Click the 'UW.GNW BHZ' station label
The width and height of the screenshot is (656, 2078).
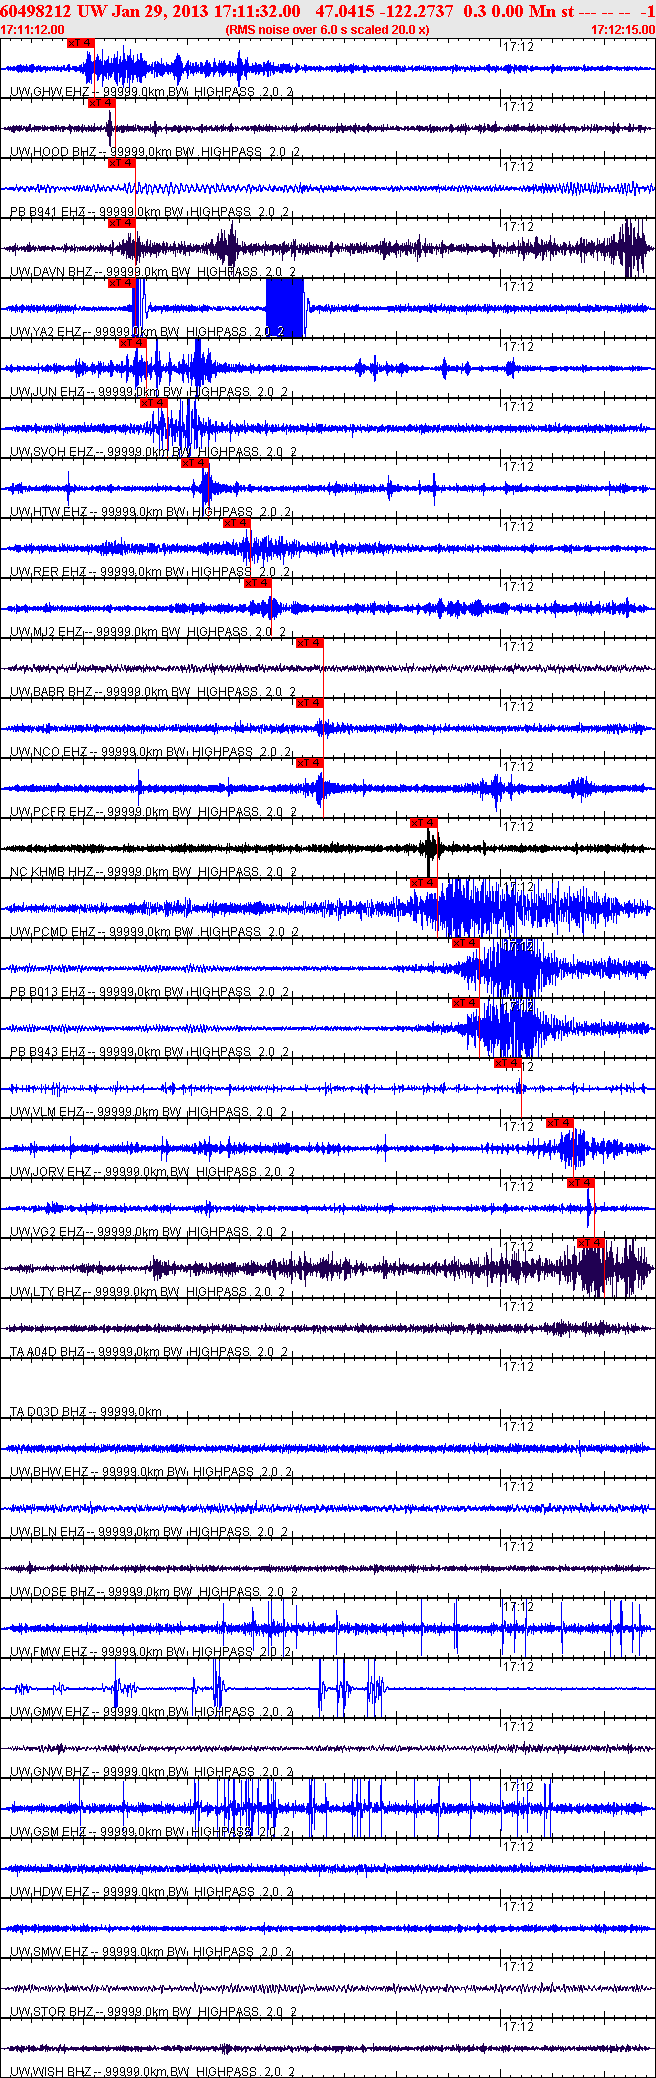51,1772
